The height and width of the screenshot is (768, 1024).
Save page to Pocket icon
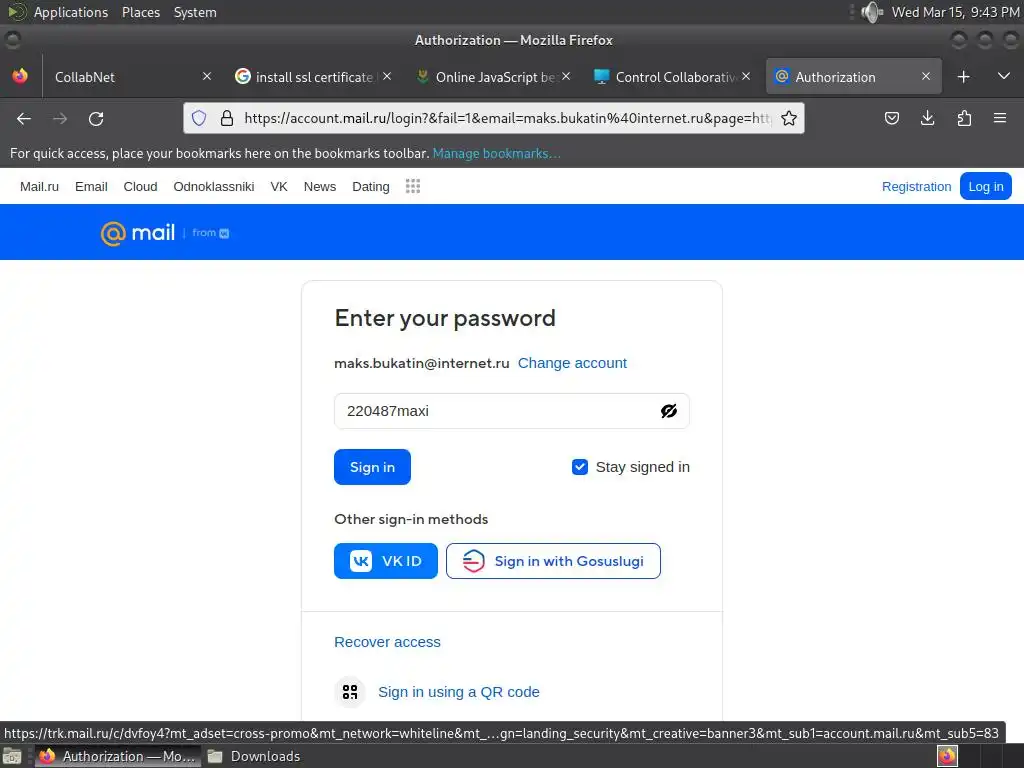point(891,118)
